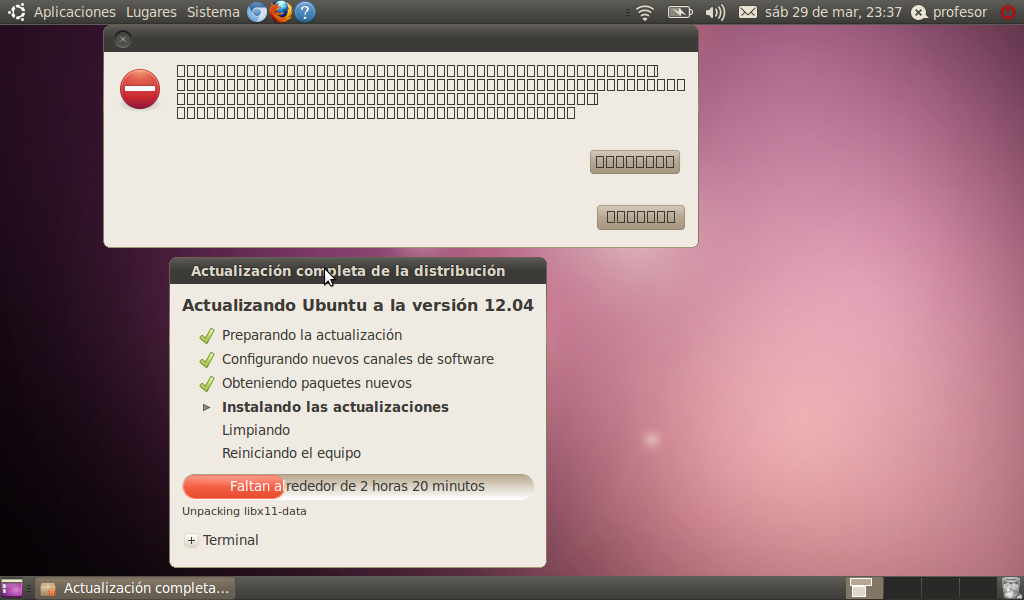Open the profesor user menu
Viewport: 1024px width, 600px height.
pos(949,12)
